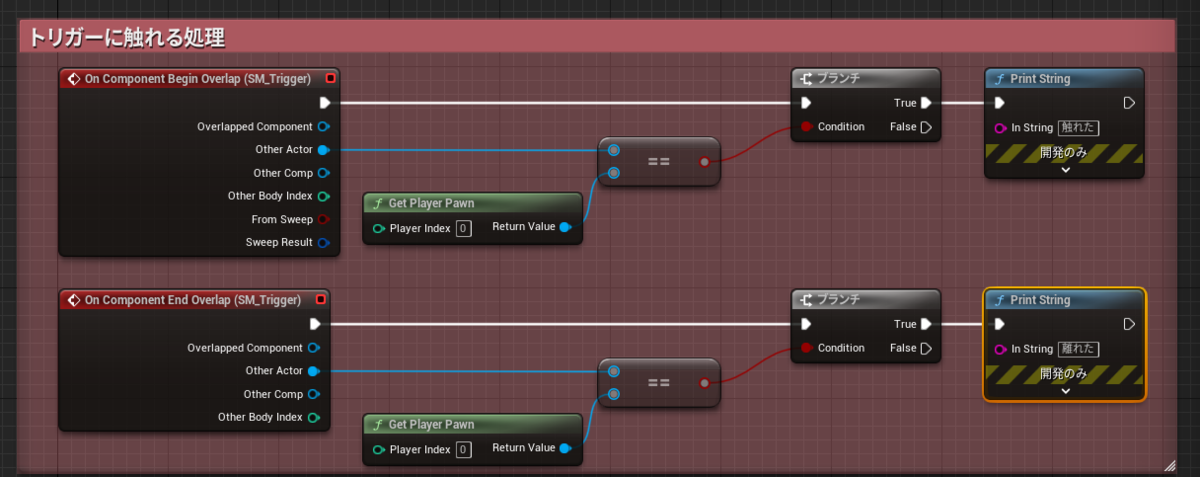Click Overlapped Component pin on End Overlap node

314,348
